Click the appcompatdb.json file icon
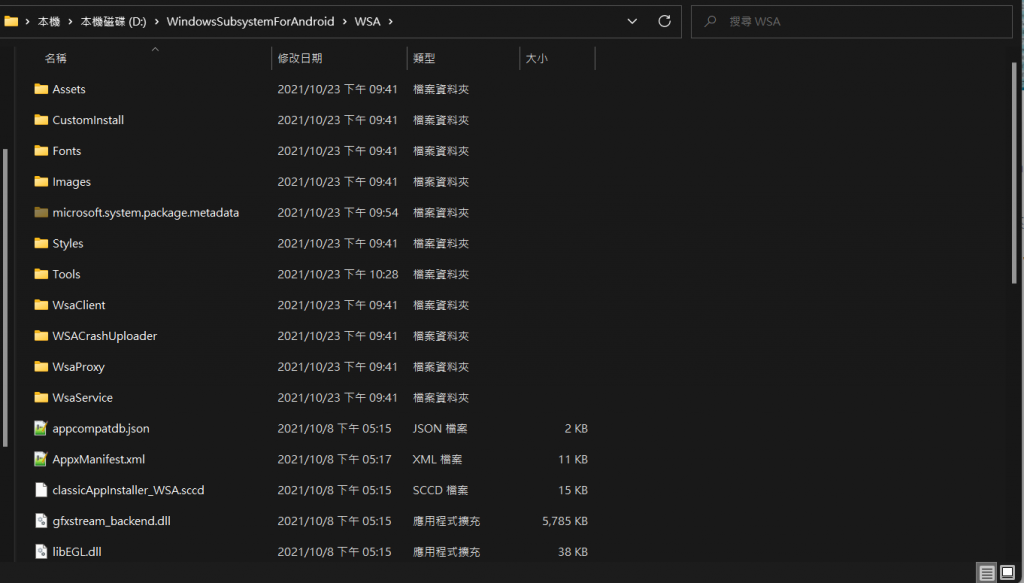Viewport: 1024px width, 583px height. pyautogui.click(x=41, y=428)
